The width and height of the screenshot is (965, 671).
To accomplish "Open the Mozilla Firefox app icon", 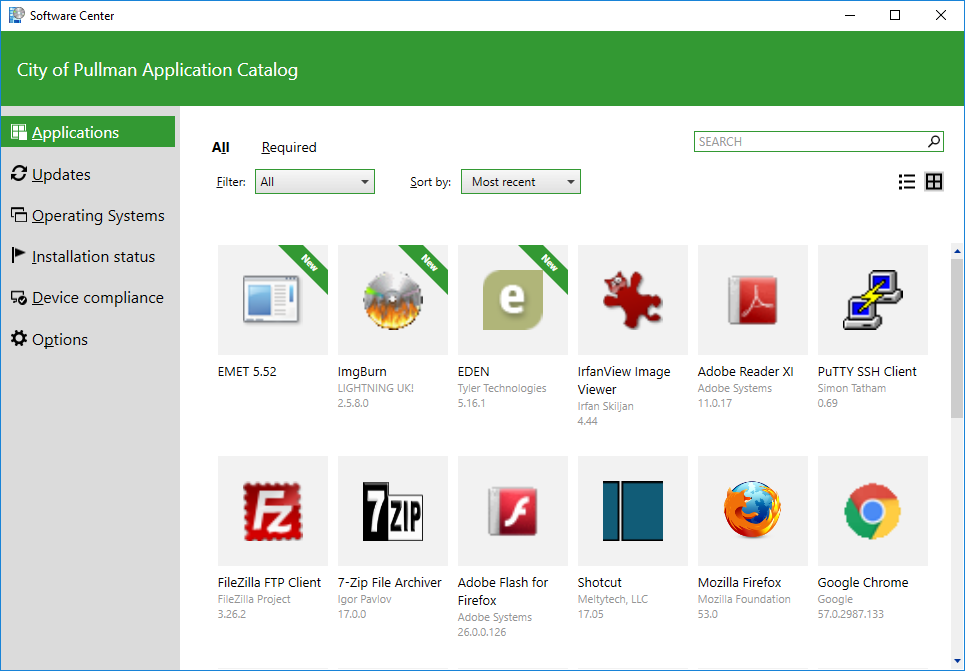I will [x=752, y=511].
